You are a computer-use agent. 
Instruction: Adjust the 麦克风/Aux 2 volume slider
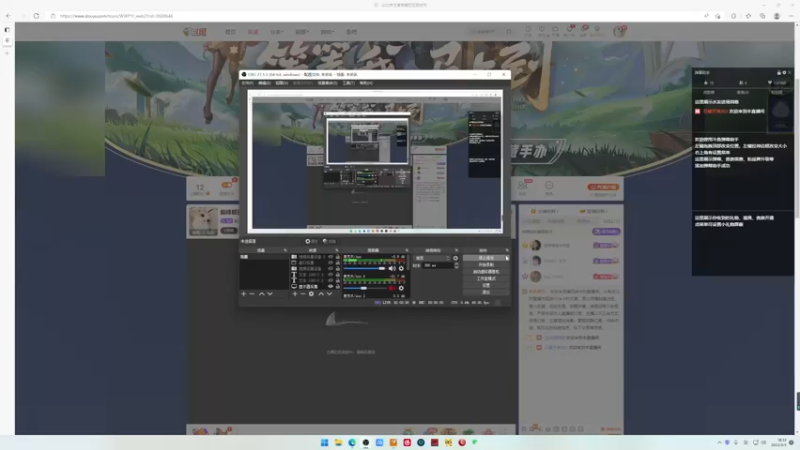tap(365, 288)
